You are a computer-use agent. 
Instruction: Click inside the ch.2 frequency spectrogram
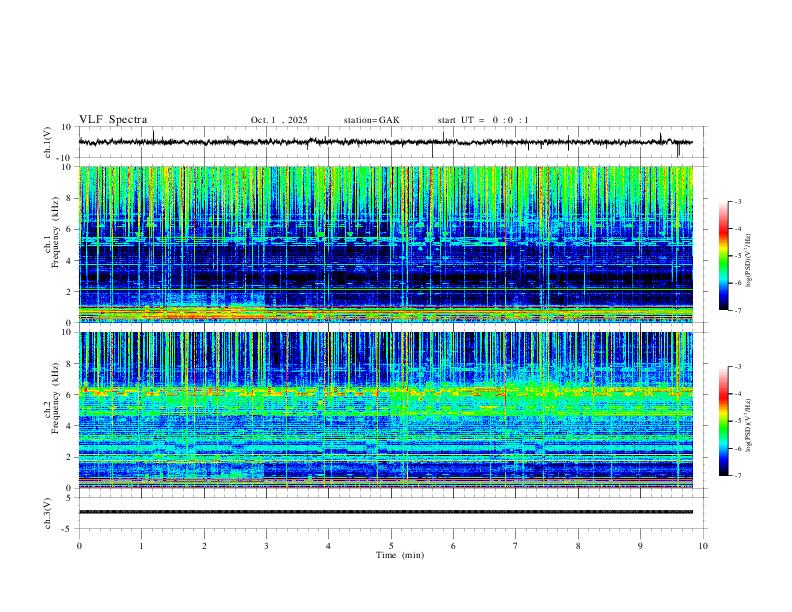385,410
